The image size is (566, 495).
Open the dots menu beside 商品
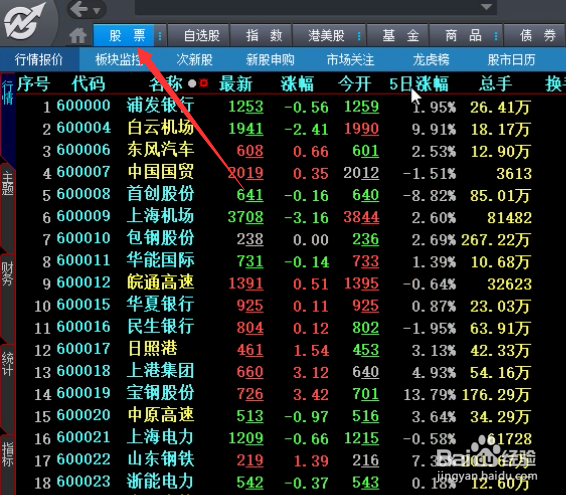click(x=496, y=35)
